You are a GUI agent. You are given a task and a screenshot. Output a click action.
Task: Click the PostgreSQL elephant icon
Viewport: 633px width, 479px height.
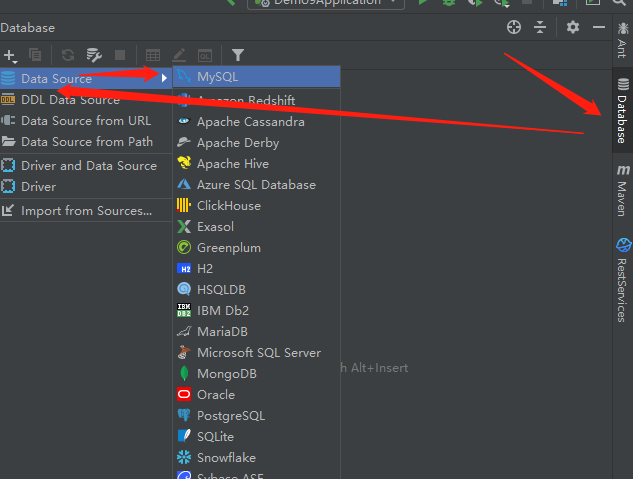pyautogui.click(x=184, y=415)
